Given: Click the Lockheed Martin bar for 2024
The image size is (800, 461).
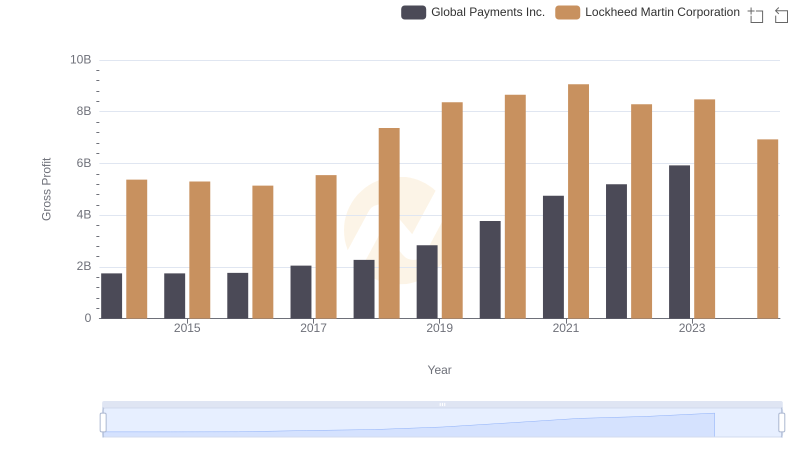Looking at the screenshot, I should click(x=768, y=229).
